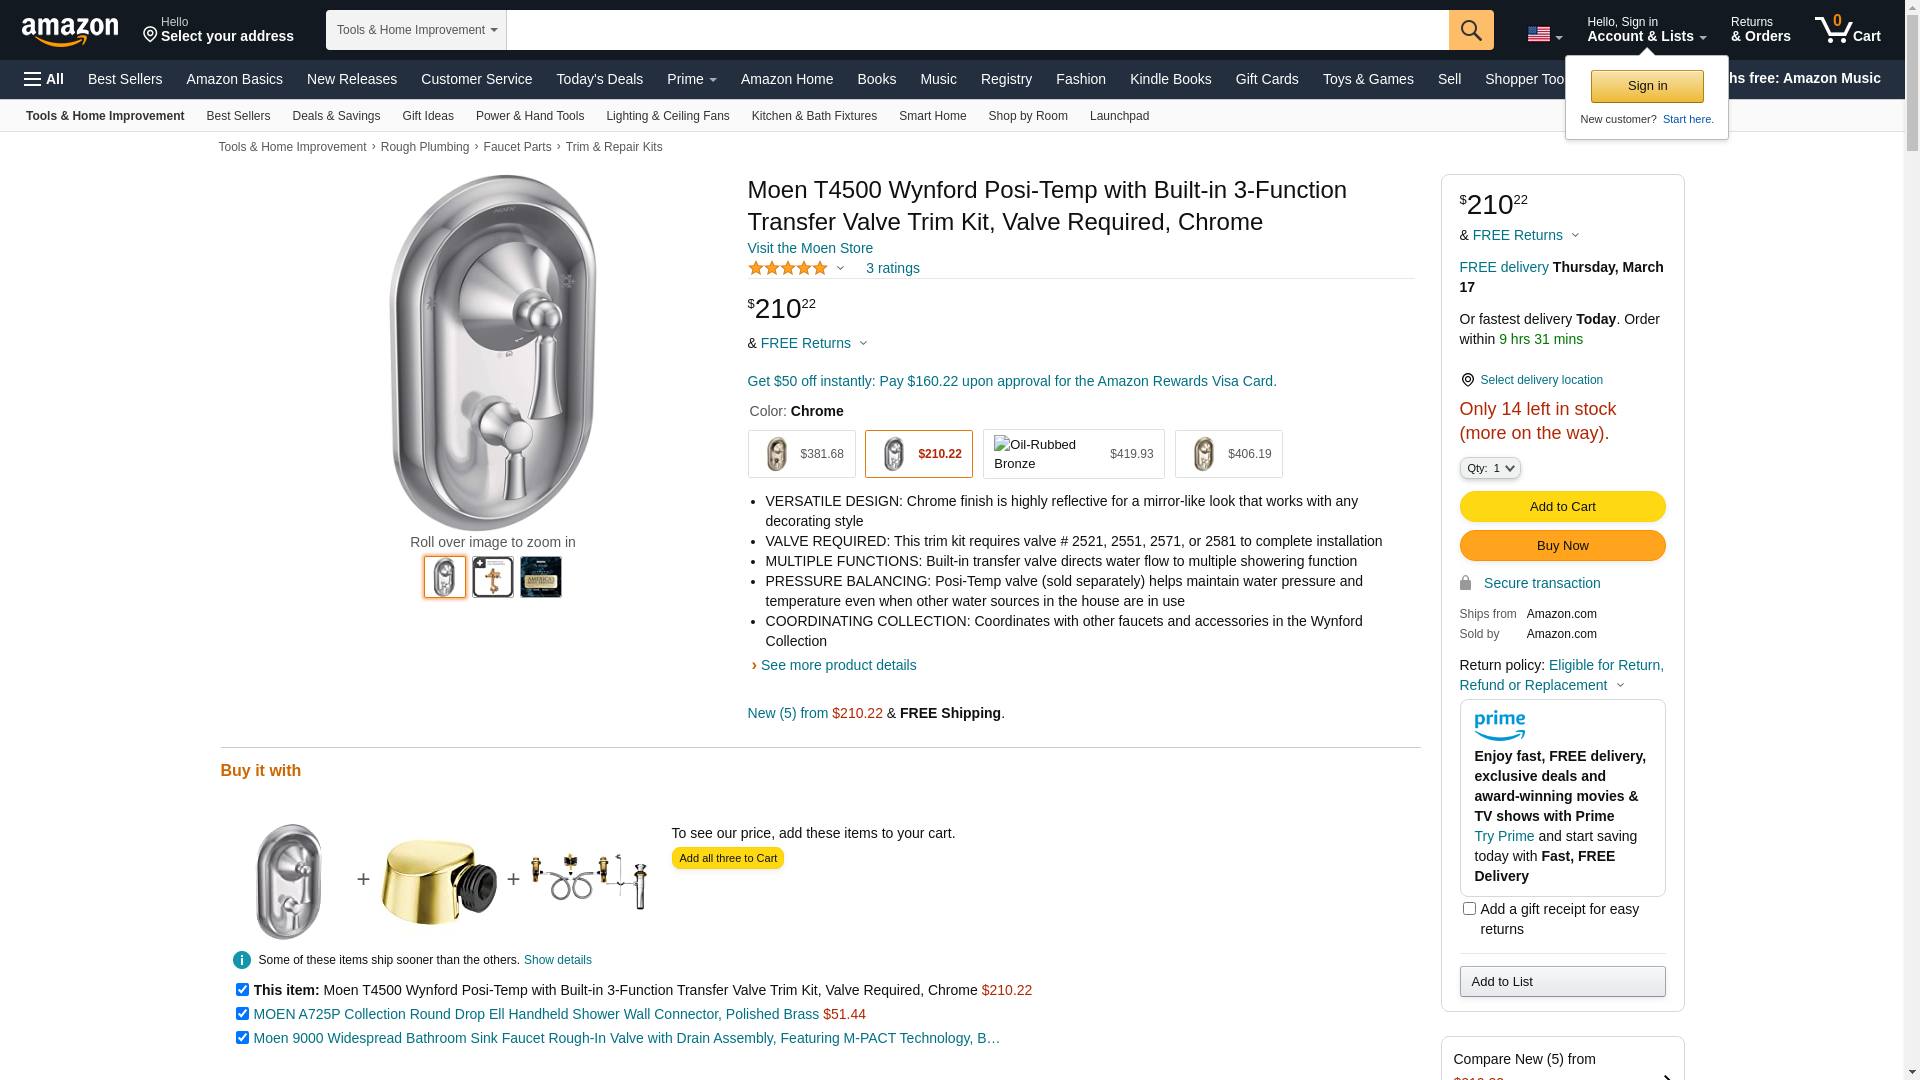Image resolution: width=1920 pixels, height=1080 pixels.
Task: Click the Add to Cart button
Action: [1562, 506]
